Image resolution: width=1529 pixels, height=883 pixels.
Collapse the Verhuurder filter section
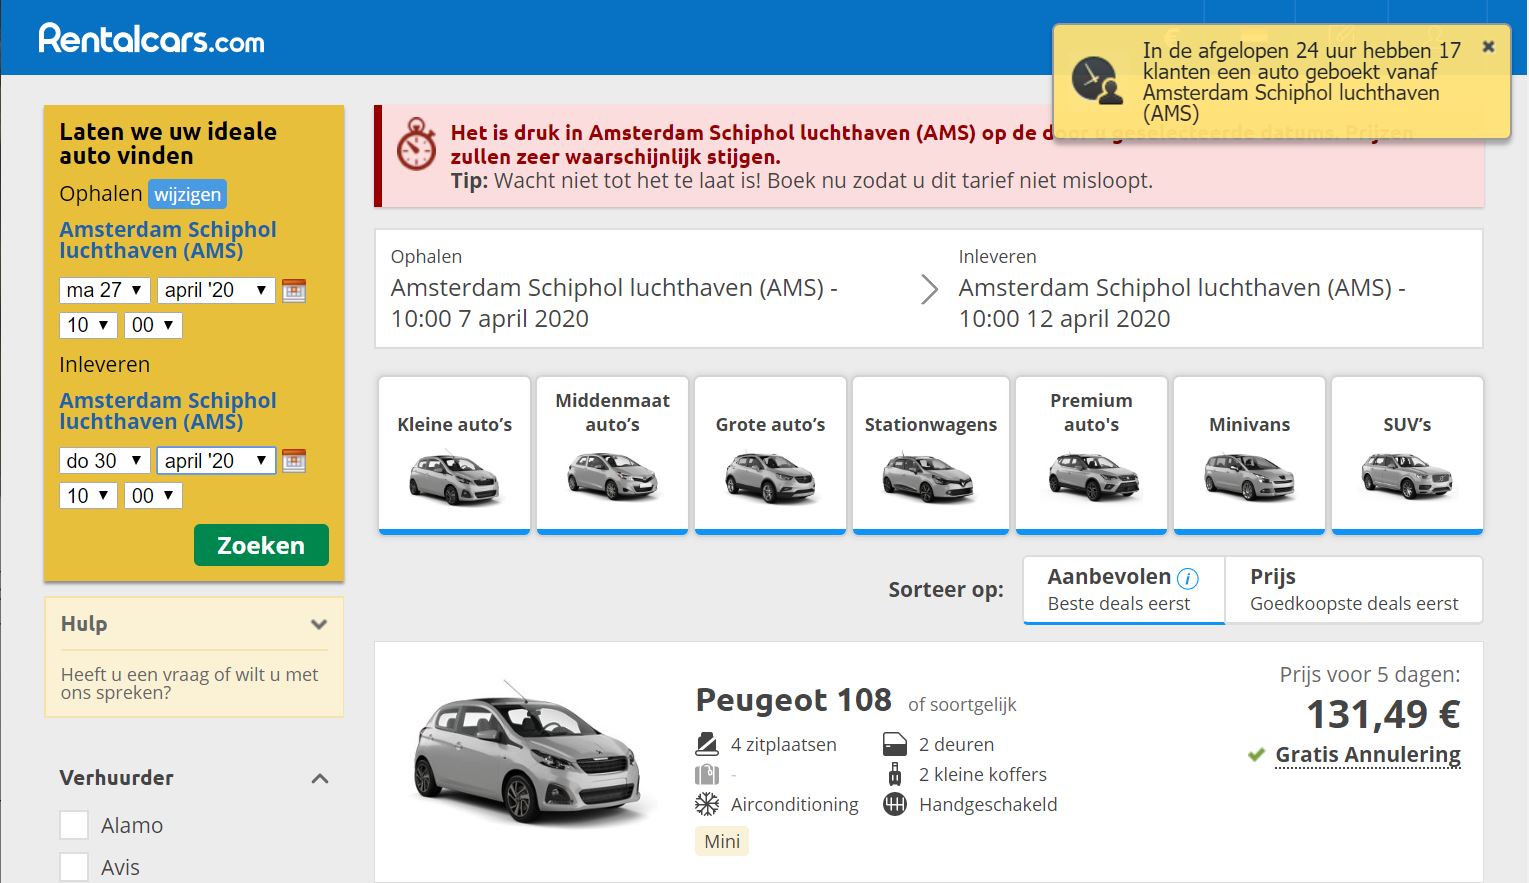pos(320,778)
